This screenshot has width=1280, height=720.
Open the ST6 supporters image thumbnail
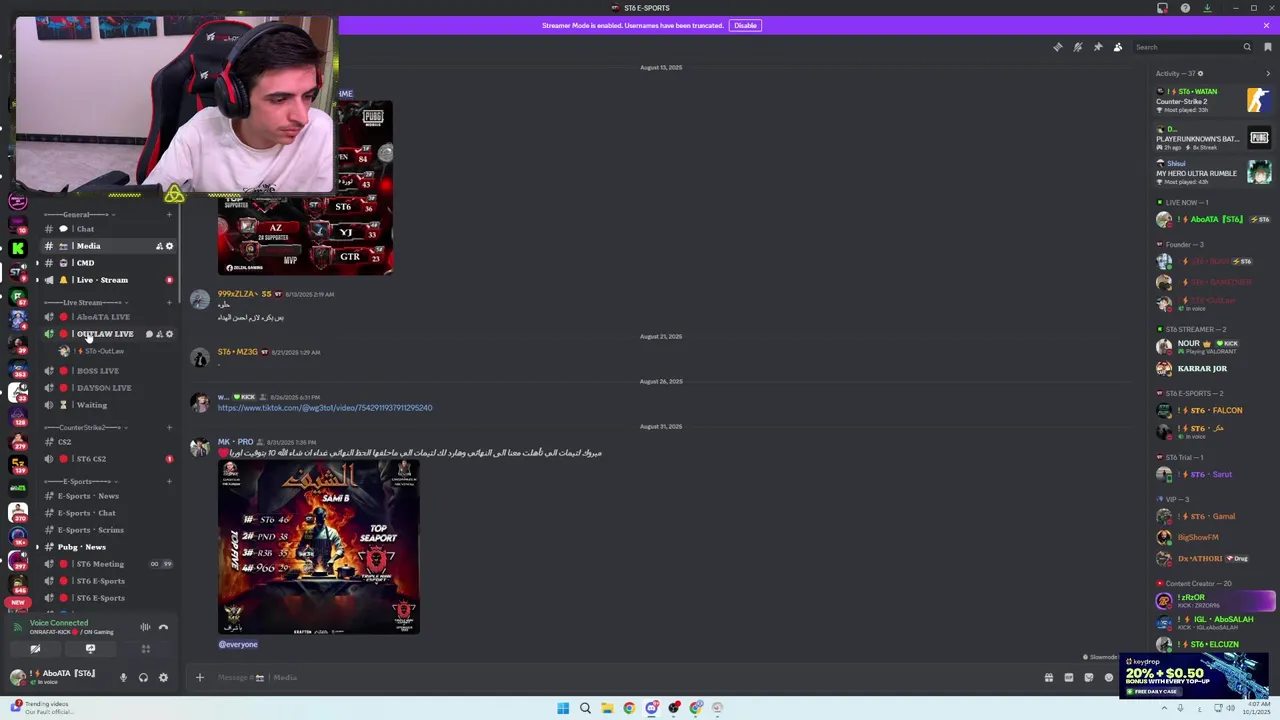[305, 188]
